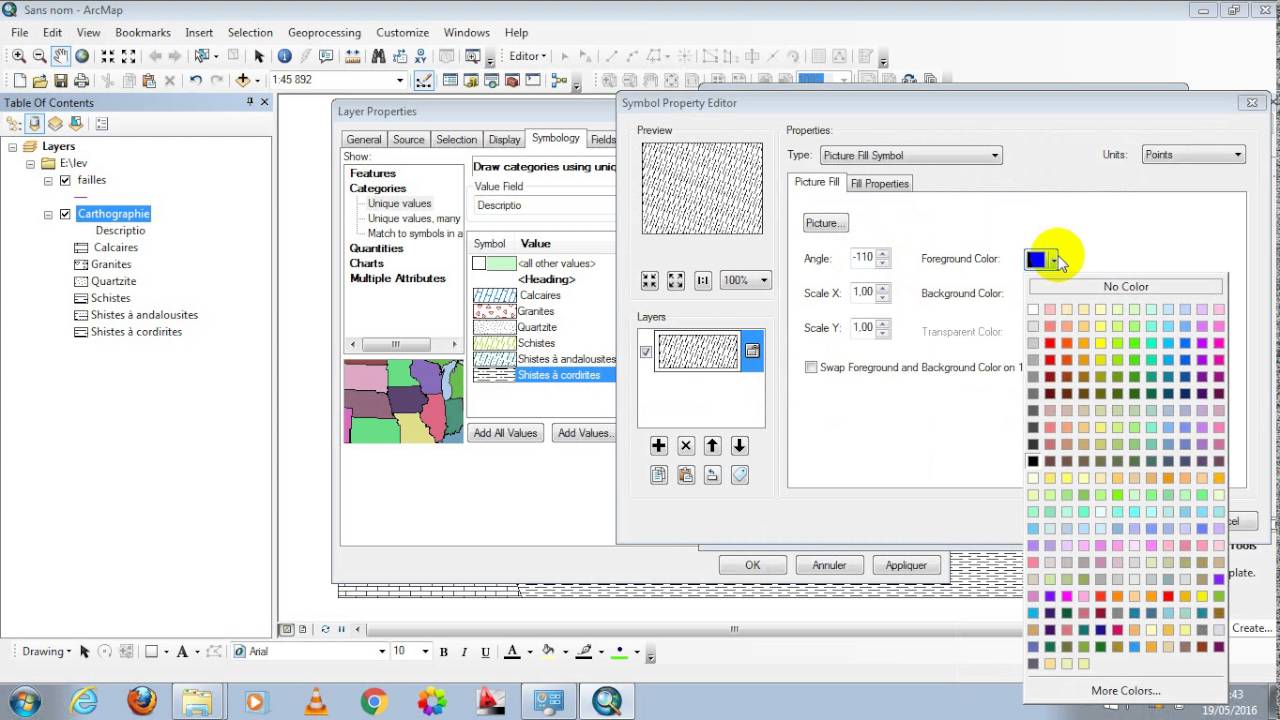The height and width of the screenshot is (720, 1280).
Task: Click More Colors... in the palette
Action: (x=1126, y=691)
